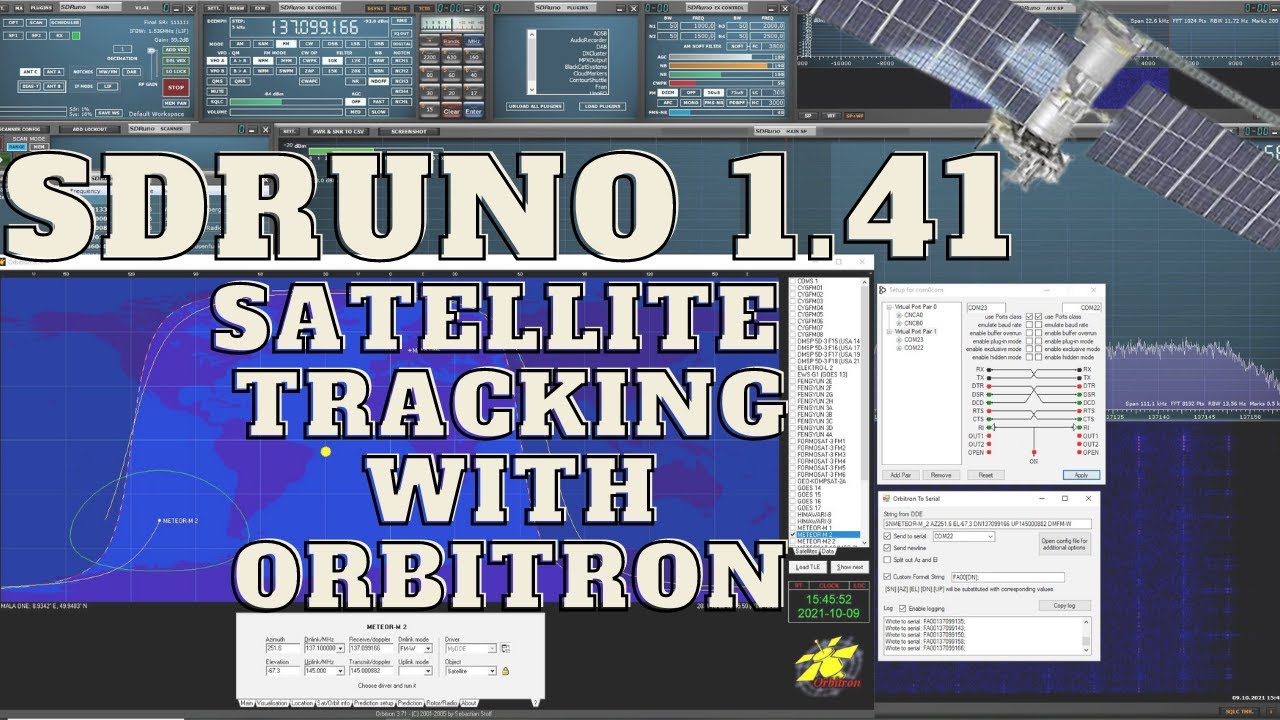Click Reset in com0com setup
Image resolution: width=1280 pixels, height=720 pixels.
[x=986, y=475]
